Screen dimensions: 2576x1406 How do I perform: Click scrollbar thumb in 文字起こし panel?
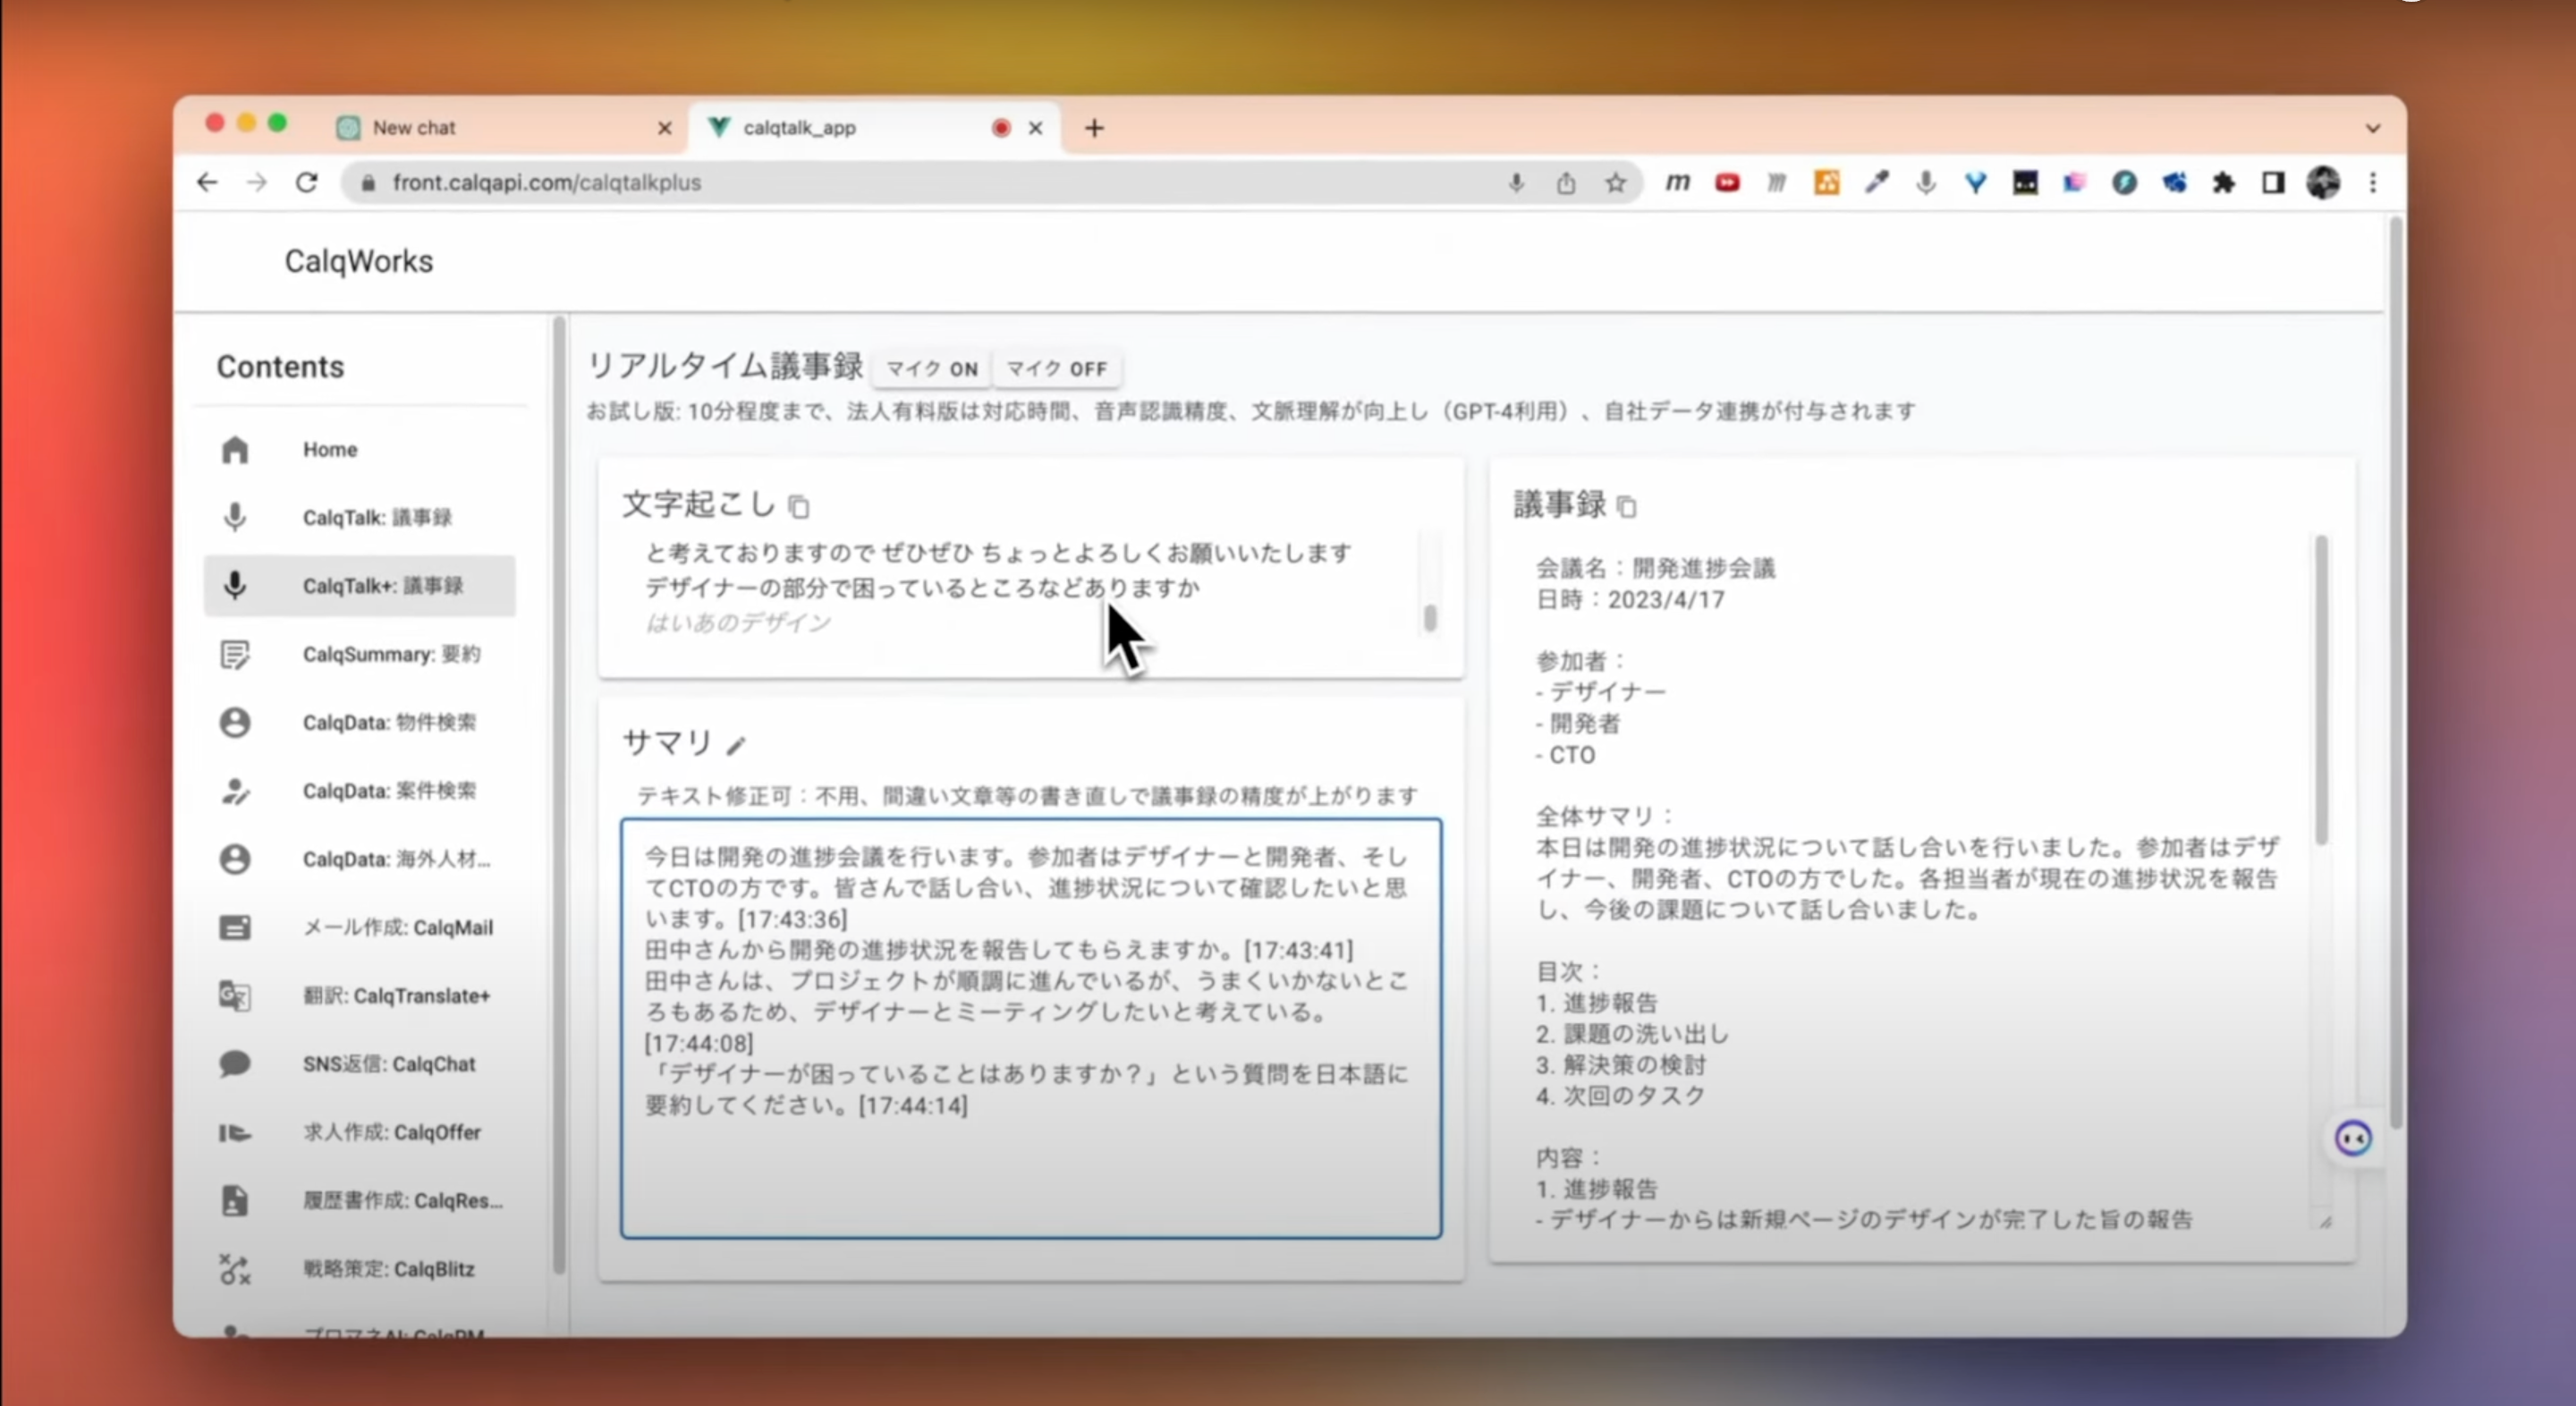click(1430, 618)
